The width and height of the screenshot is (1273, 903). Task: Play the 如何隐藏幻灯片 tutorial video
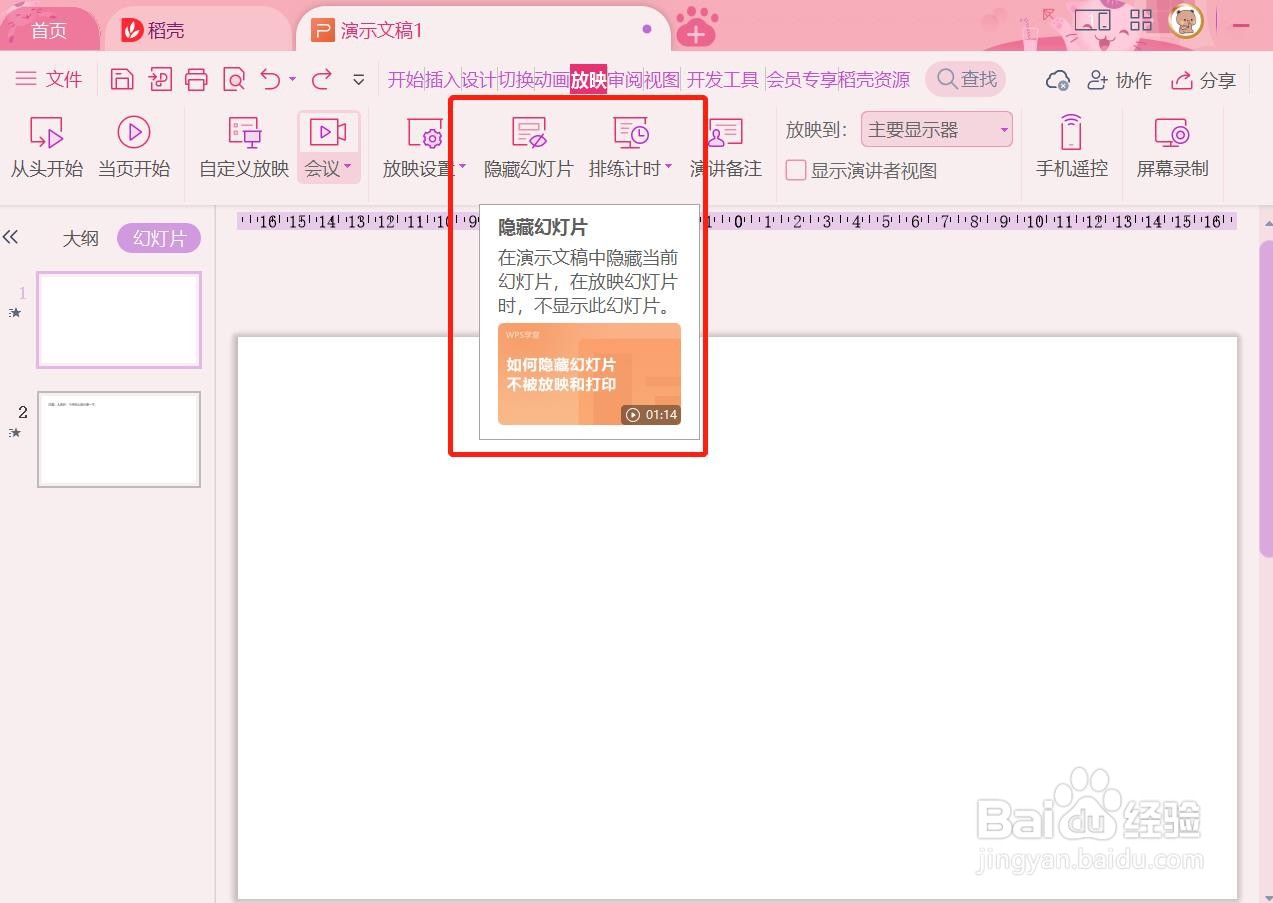(x=589, y=374)
